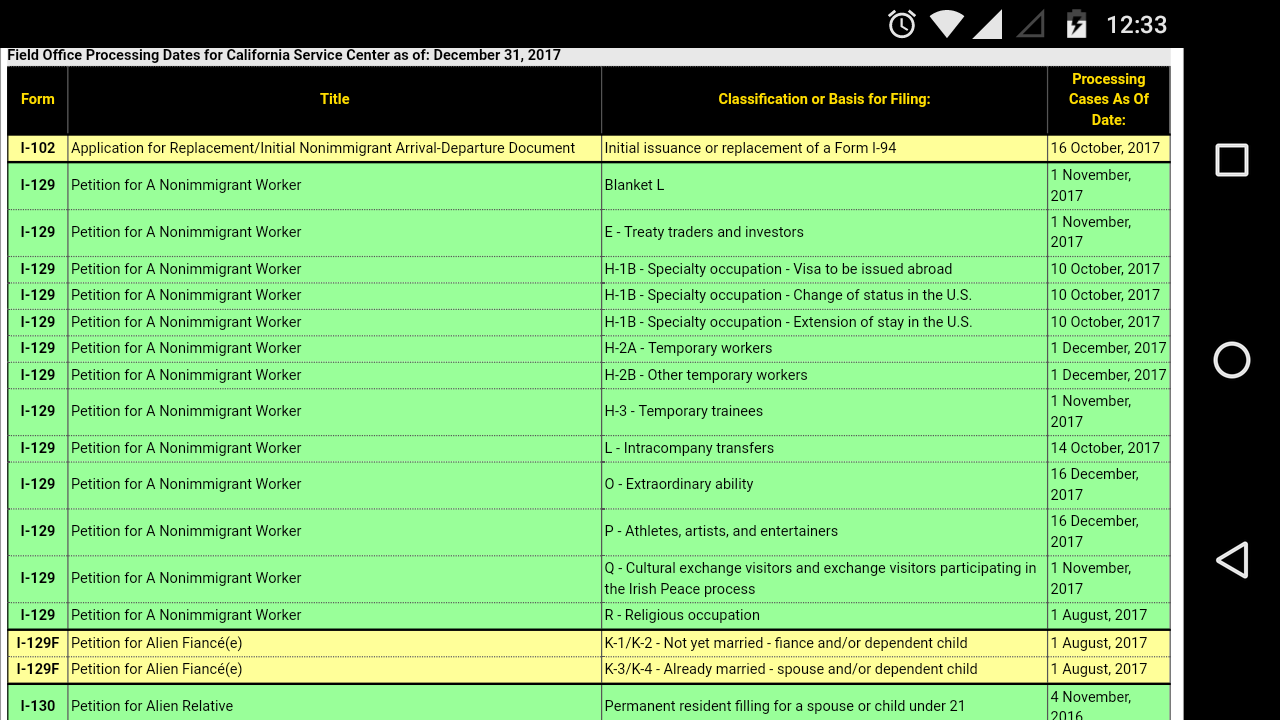The width and height of the screenshot is (1280, 720).
Task: Tap the 12:33 clock in status bar
Action: coord(1136,24)
